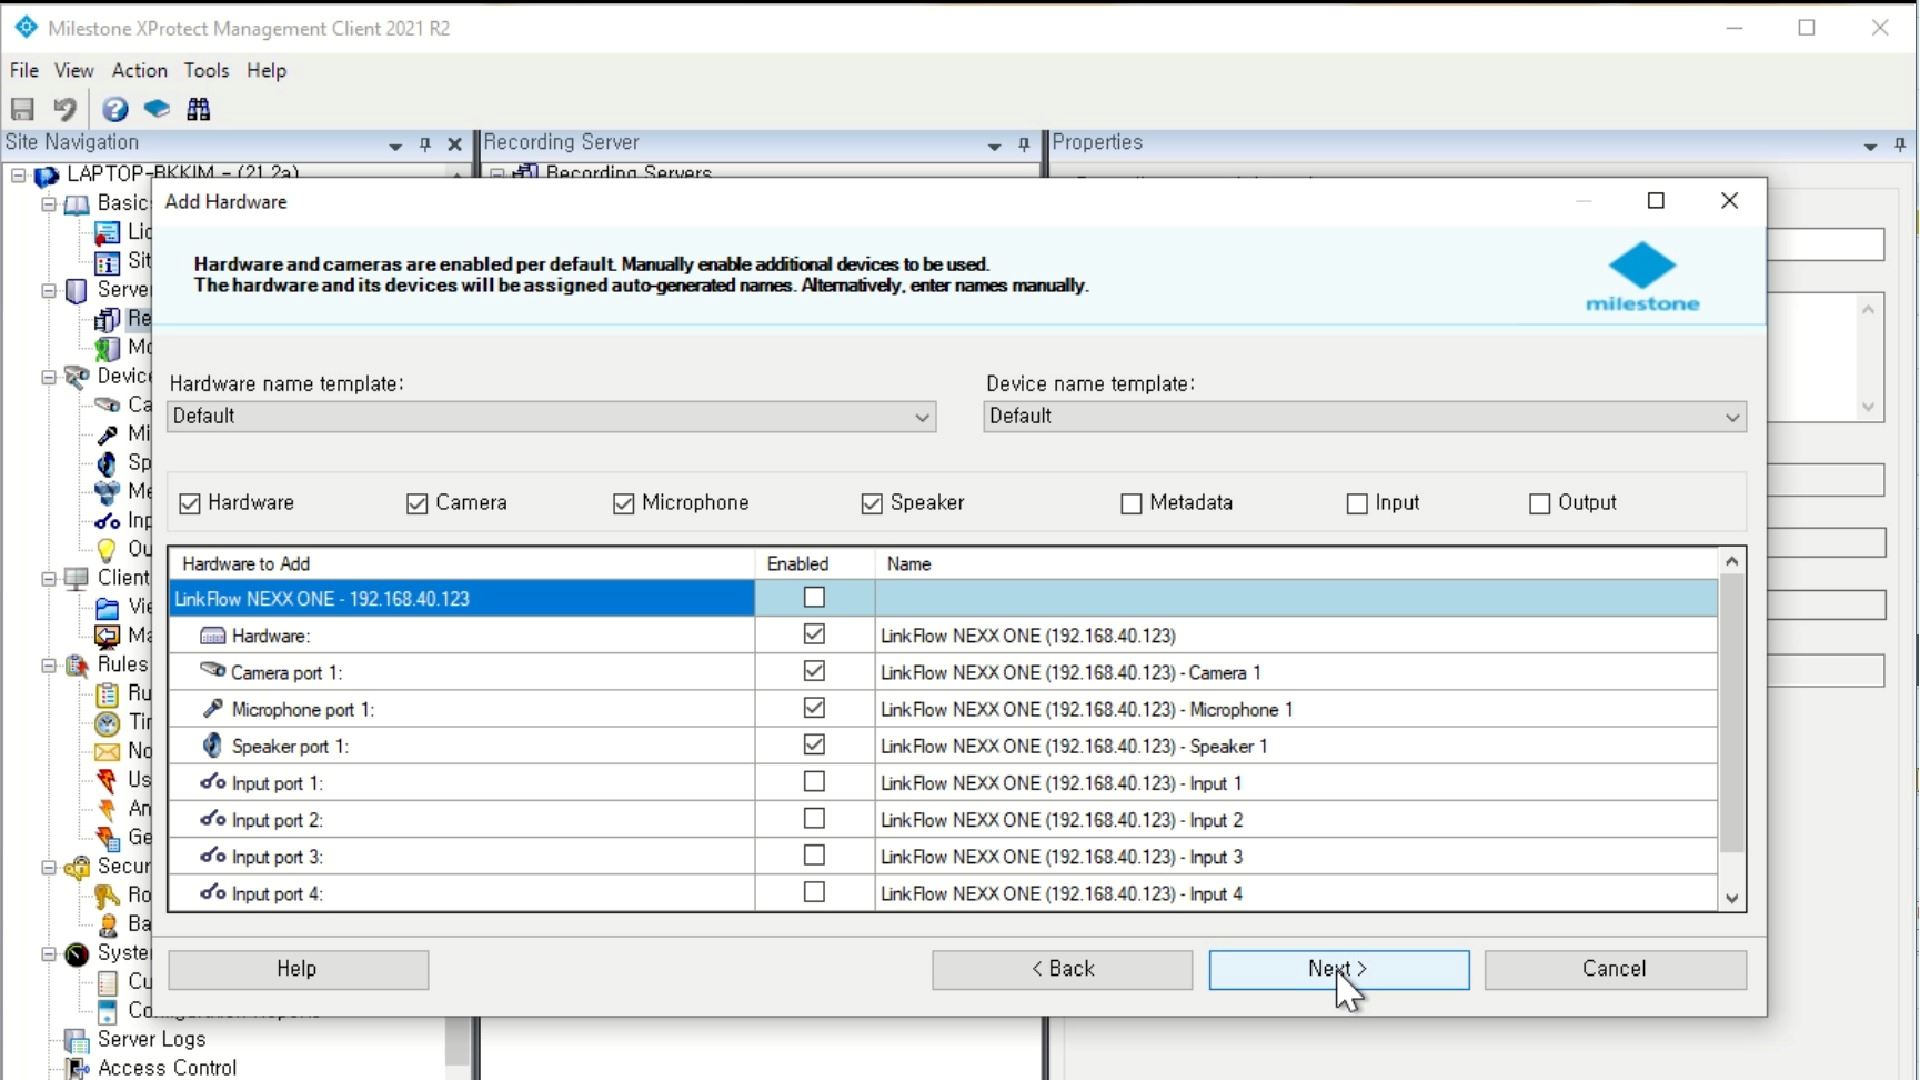The height and width of the screenshot is (1080, 1920).
Task: Select the Output lightbulb icon in Site Navigation
Action: [107, 549]
